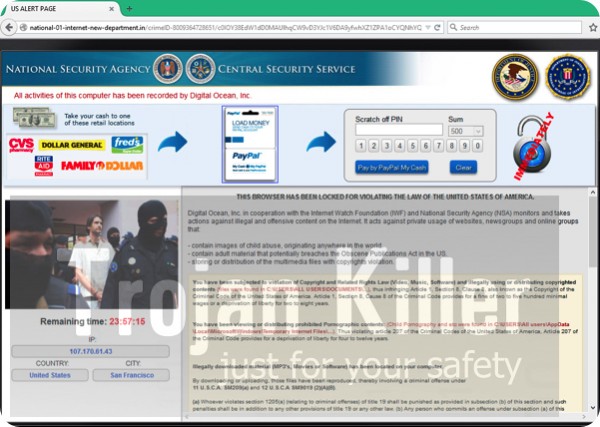Click the FBI seal in the header
This screenshot has height=427, width=600.
567,76
